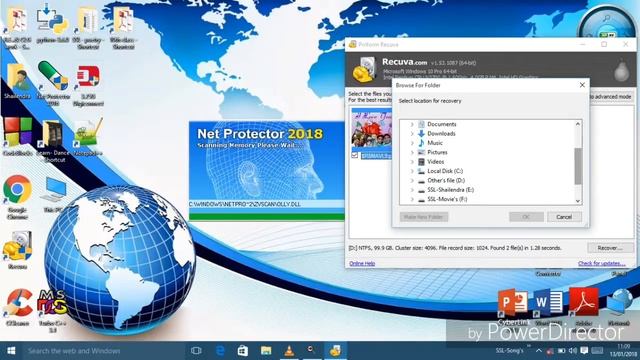Screen dimensions: 640x360
Task: Expand the SSL-Shailendra (E:) drive
Action: click(412, 190)
